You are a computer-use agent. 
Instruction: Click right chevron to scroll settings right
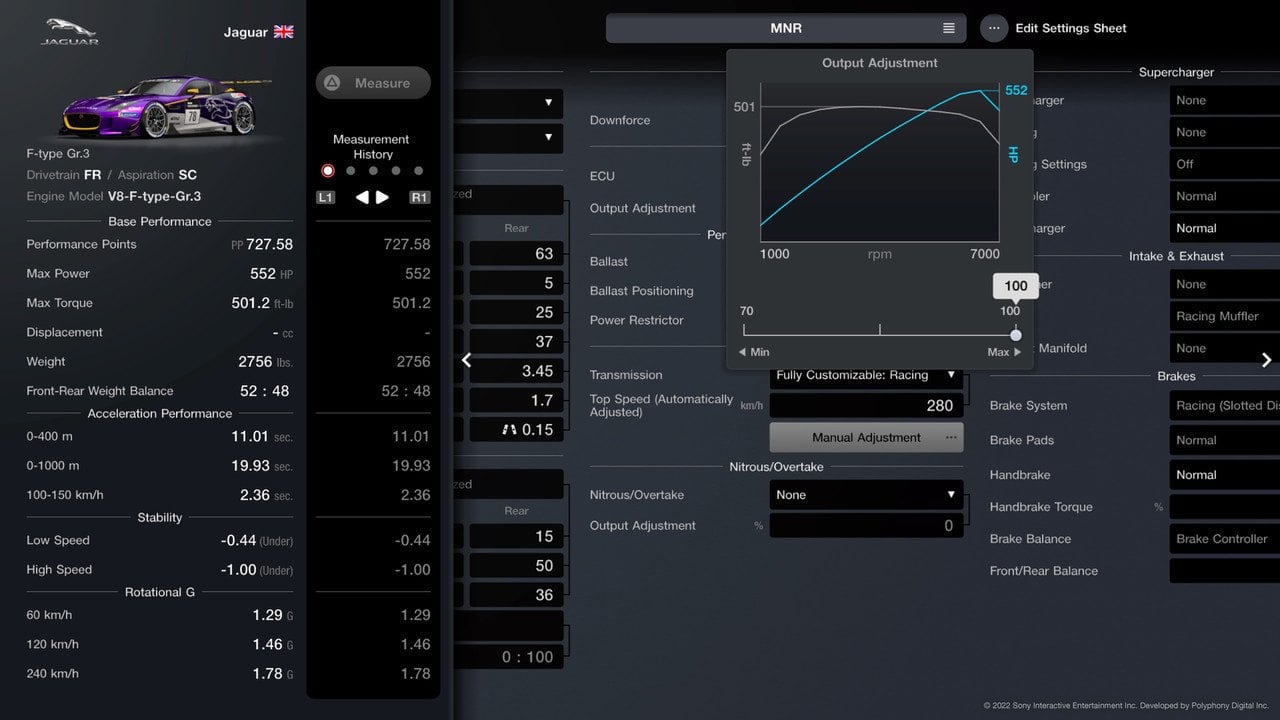click(x=1266, y=360)
